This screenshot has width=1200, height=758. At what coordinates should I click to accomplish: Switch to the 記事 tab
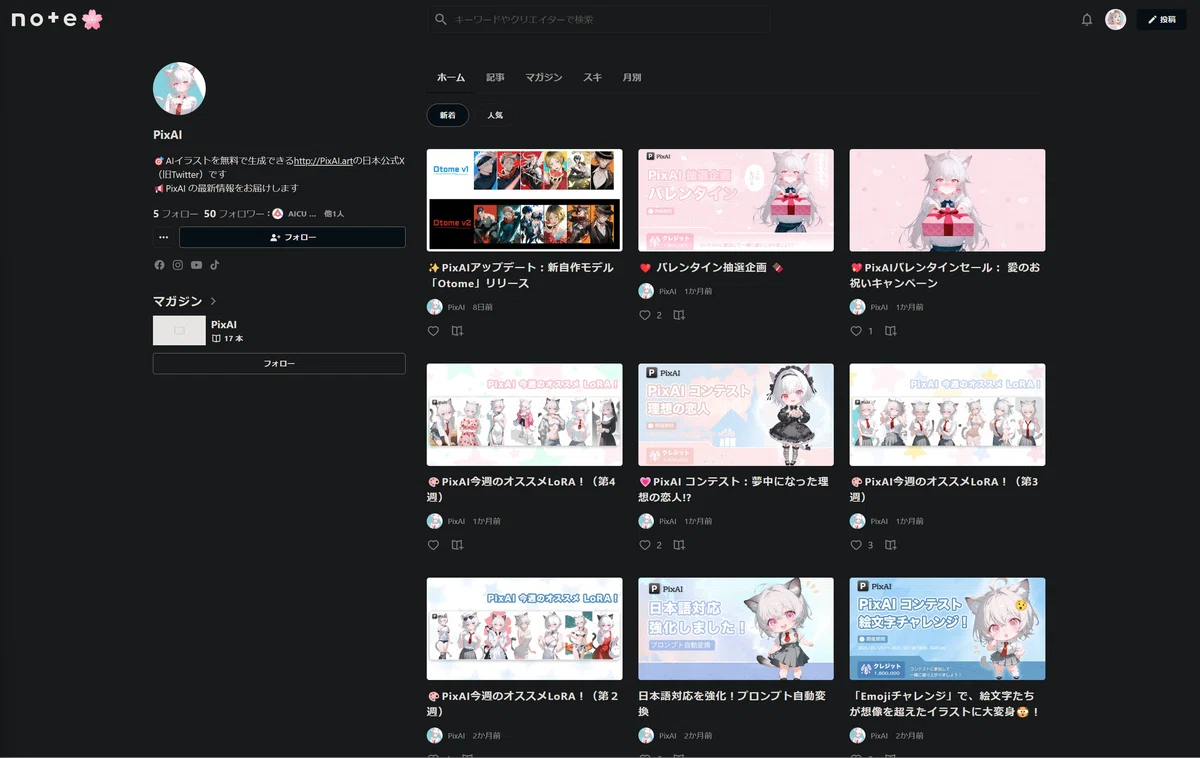pyautogui.click(x=495, y=77)
